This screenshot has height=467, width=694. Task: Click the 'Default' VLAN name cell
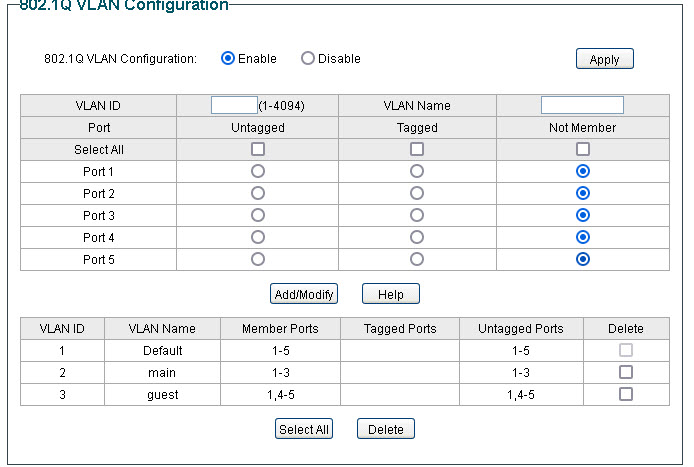coord(162,351)
